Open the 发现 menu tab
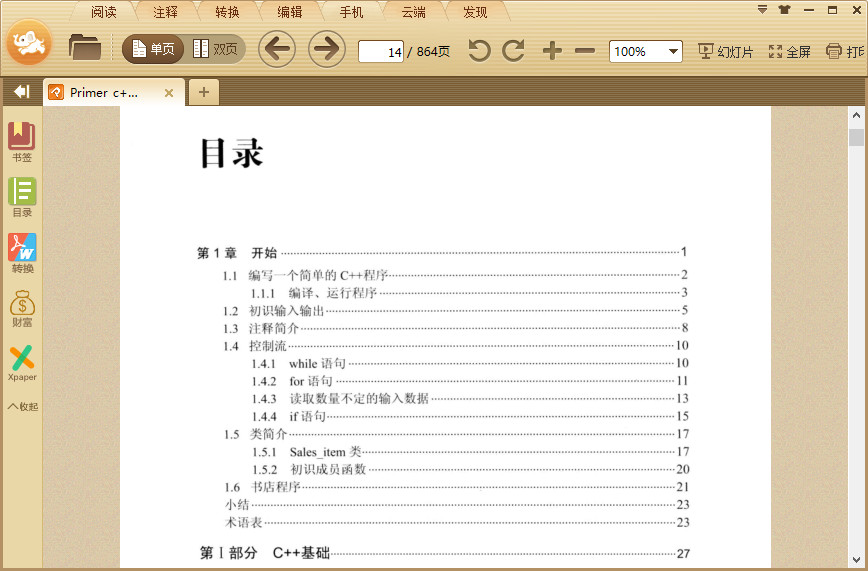The width and height of the screenshot is (868, 571). tap(476, 12)
